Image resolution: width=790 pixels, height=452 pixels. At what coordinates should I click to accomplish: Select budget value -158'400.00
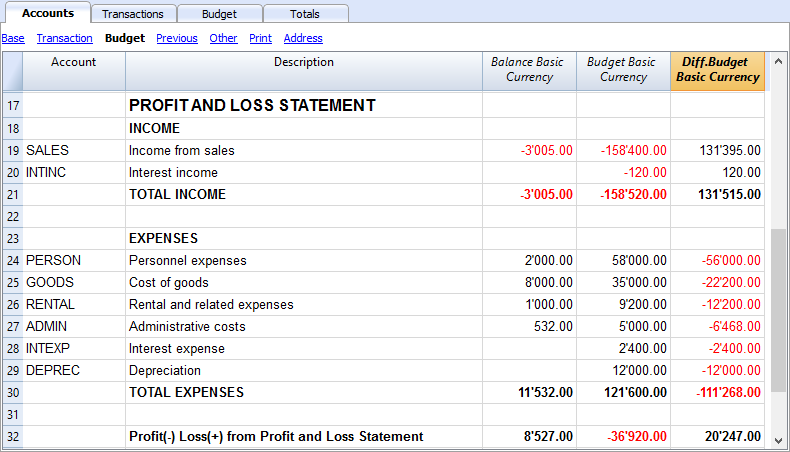pos(623,151)
